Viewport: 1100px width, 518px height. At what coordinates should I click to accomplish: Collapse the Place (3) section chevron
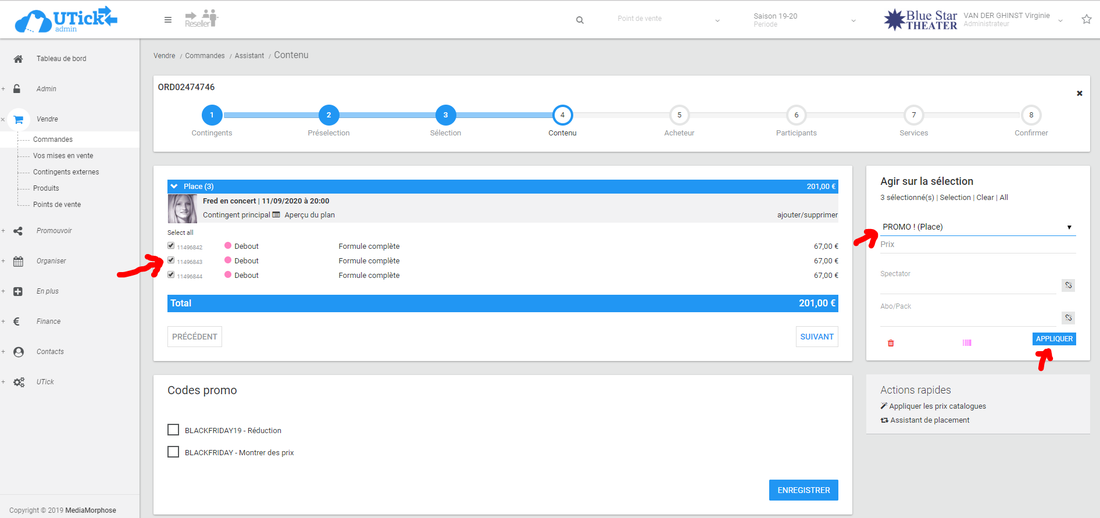tap(174, 186)
